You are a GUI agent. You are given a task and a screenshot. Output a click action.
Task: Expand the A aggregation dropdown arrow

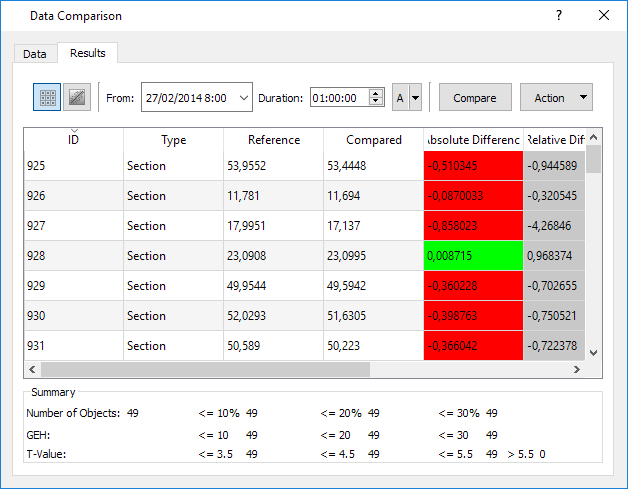(x=415, y=98)
